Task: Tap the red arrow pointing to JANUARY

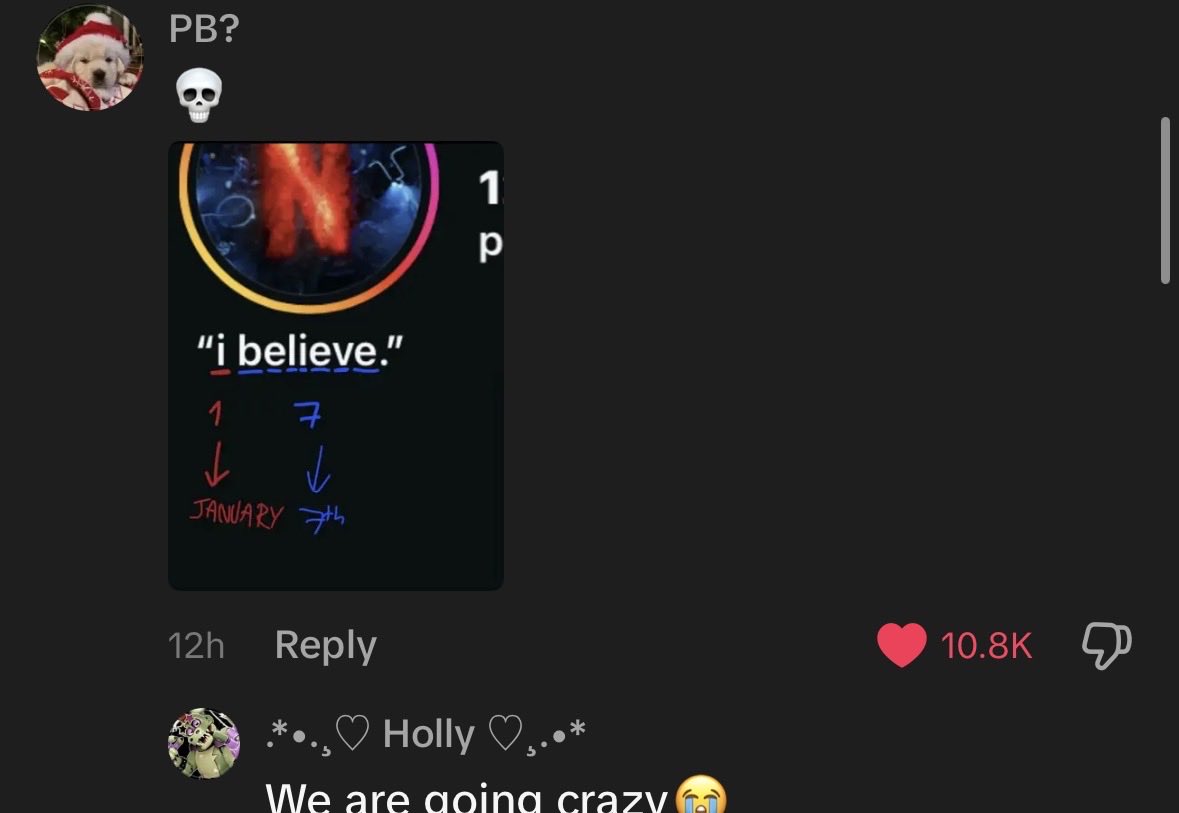Action: point(217,465)
